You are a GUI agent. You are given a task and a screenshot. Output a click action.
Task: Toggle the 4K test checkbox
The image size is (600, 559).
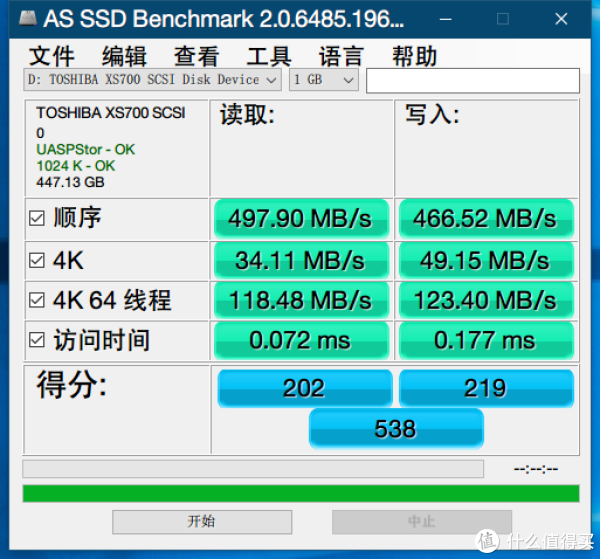37,261
